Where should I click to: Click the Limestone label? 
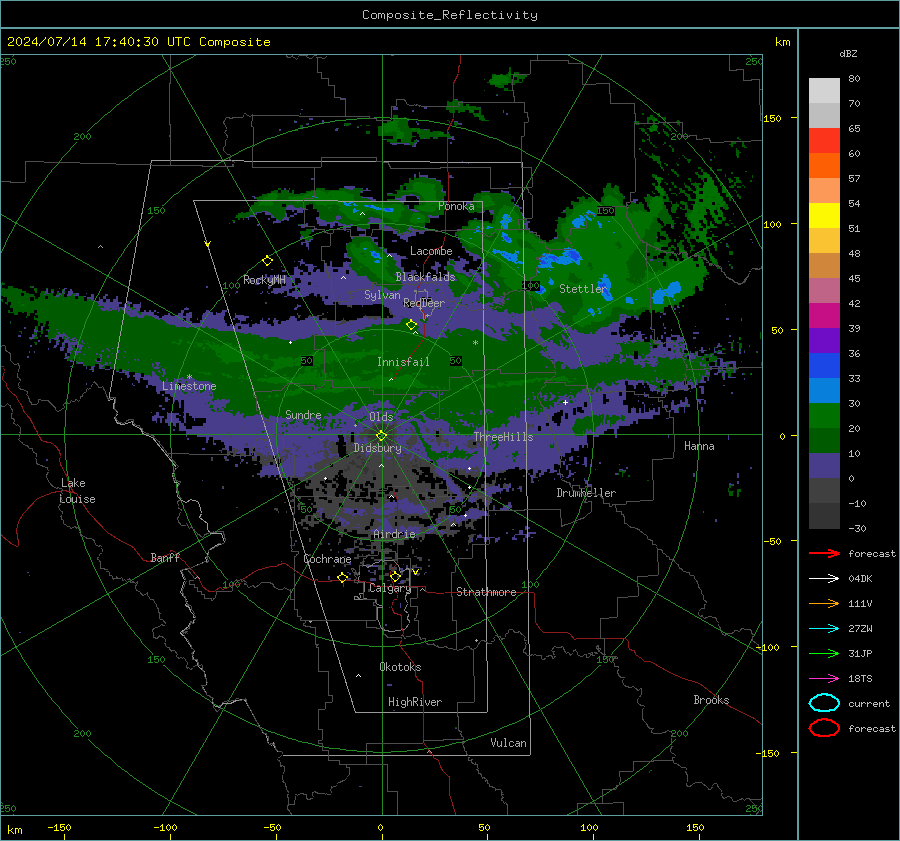(x=189, y=386)
